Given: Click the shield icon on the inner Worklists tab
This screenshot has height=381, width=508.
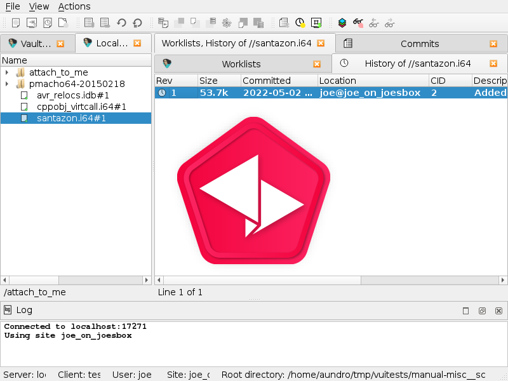Looking at the screenshot, I should pyautogui.click(x=167, y=63).
